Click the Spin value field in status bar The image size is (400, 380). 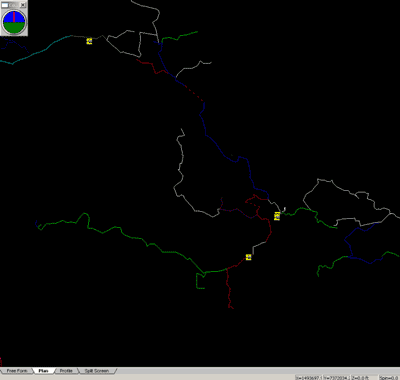click(389, 378)
